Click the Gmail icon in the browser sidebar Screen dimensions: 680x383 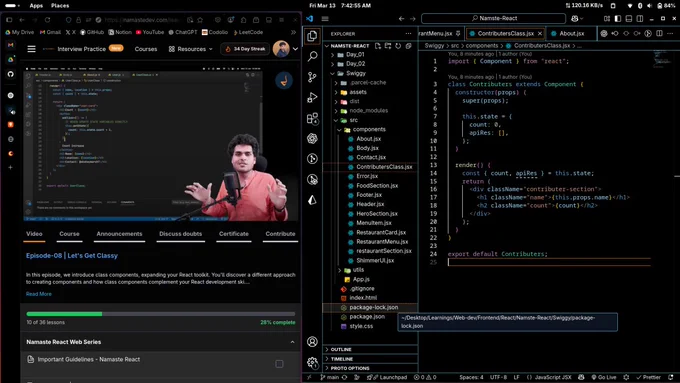click(x=11, y=45)
